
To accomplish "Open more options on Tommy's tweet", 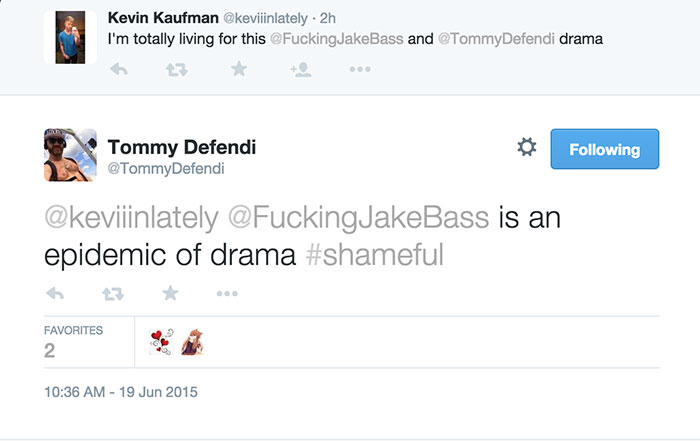I will 227,293.
